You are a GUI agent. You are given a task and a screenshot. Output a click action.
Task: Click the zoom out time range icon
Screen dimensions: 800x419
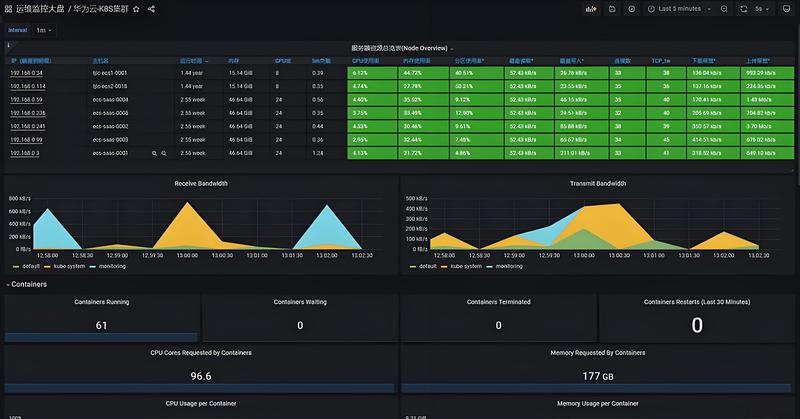tap(724, 9)
